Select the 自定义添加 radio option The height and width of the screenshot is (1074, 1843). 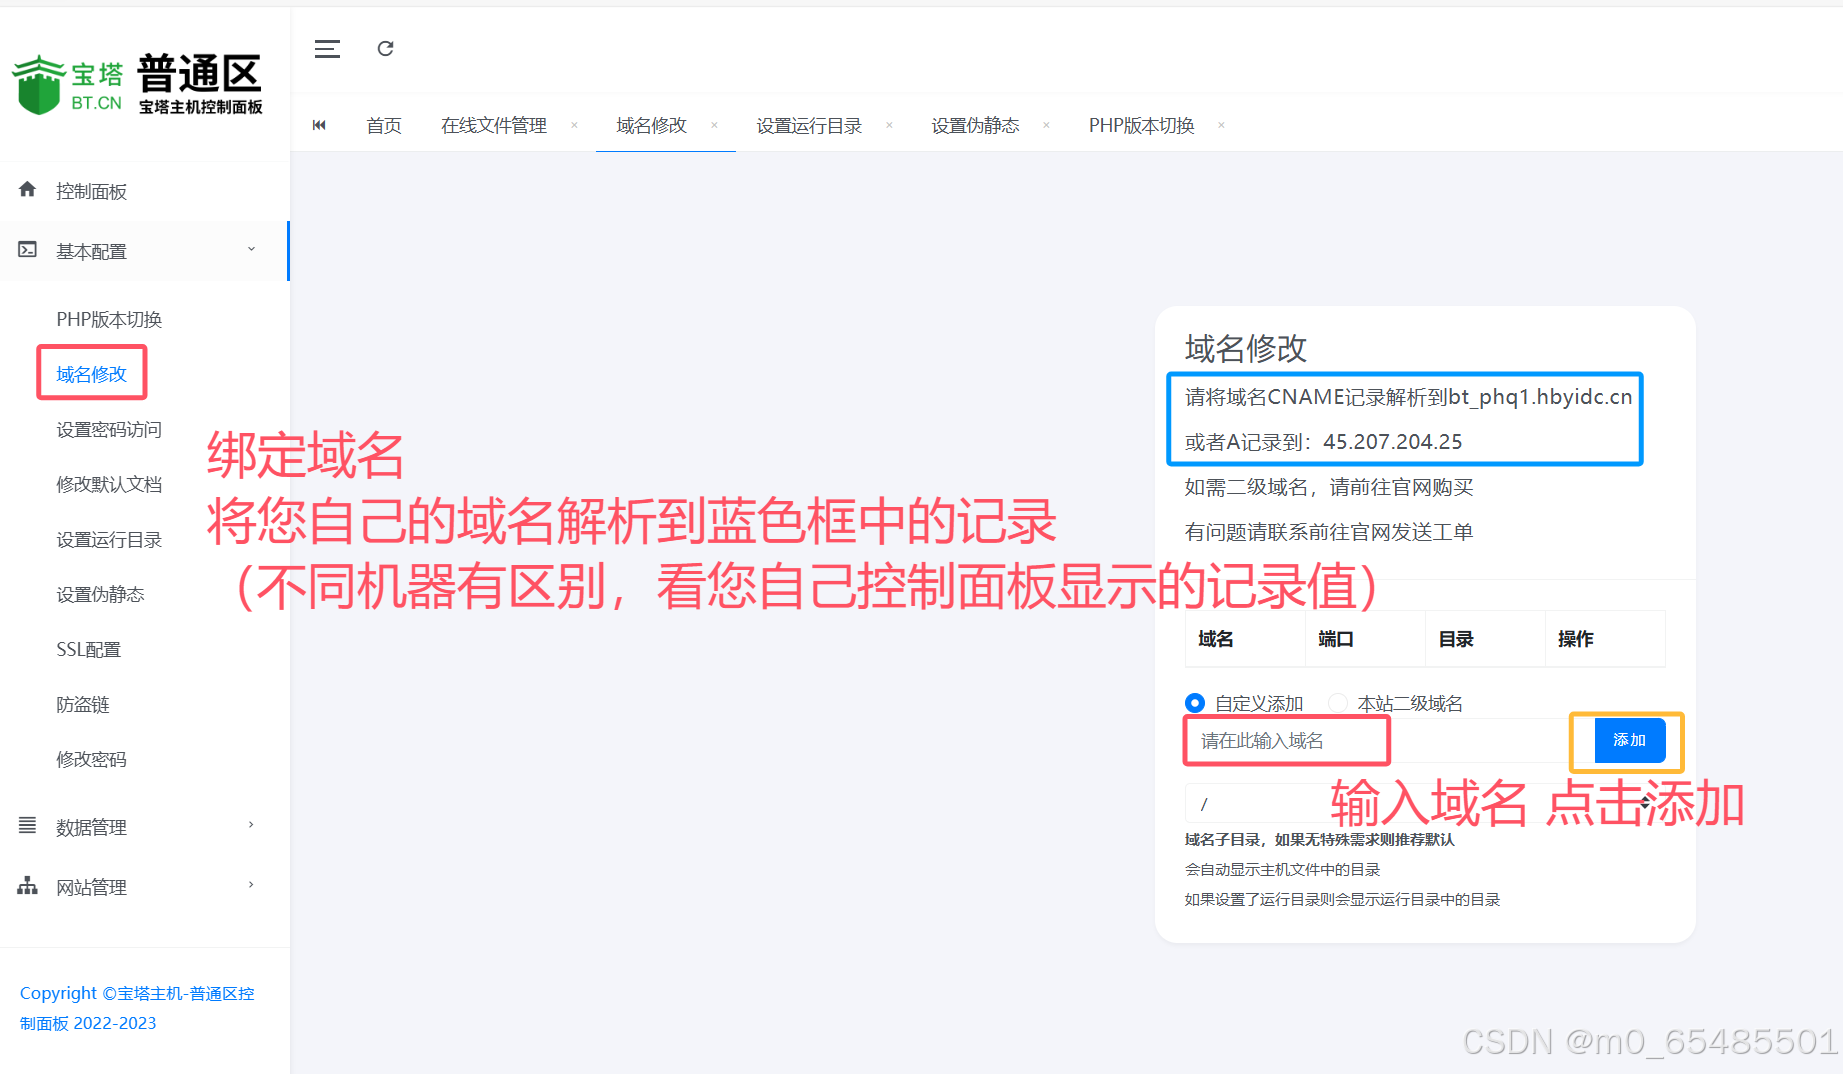(1194, 702)
